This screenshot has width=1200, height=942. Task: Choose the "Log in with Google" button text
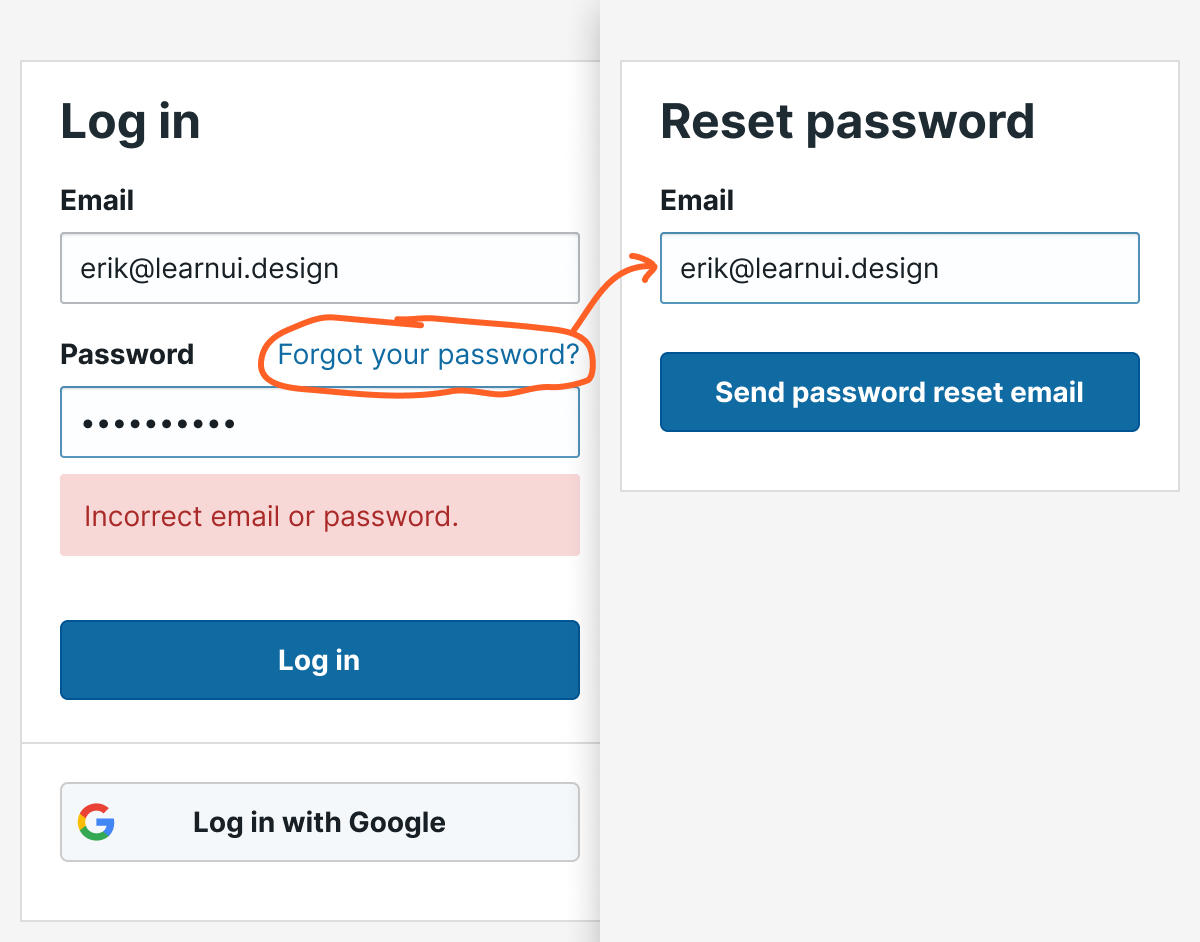click(319, 822)
